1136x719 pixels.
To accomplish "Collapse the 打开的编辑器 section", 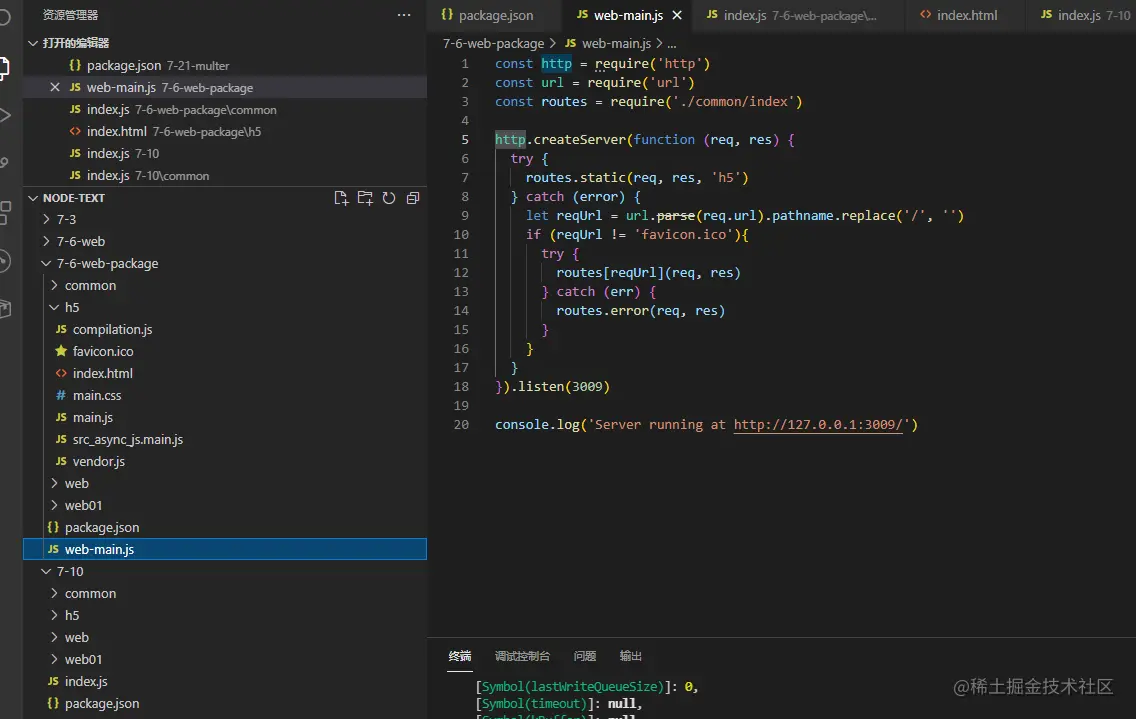I will coord(33,43).
